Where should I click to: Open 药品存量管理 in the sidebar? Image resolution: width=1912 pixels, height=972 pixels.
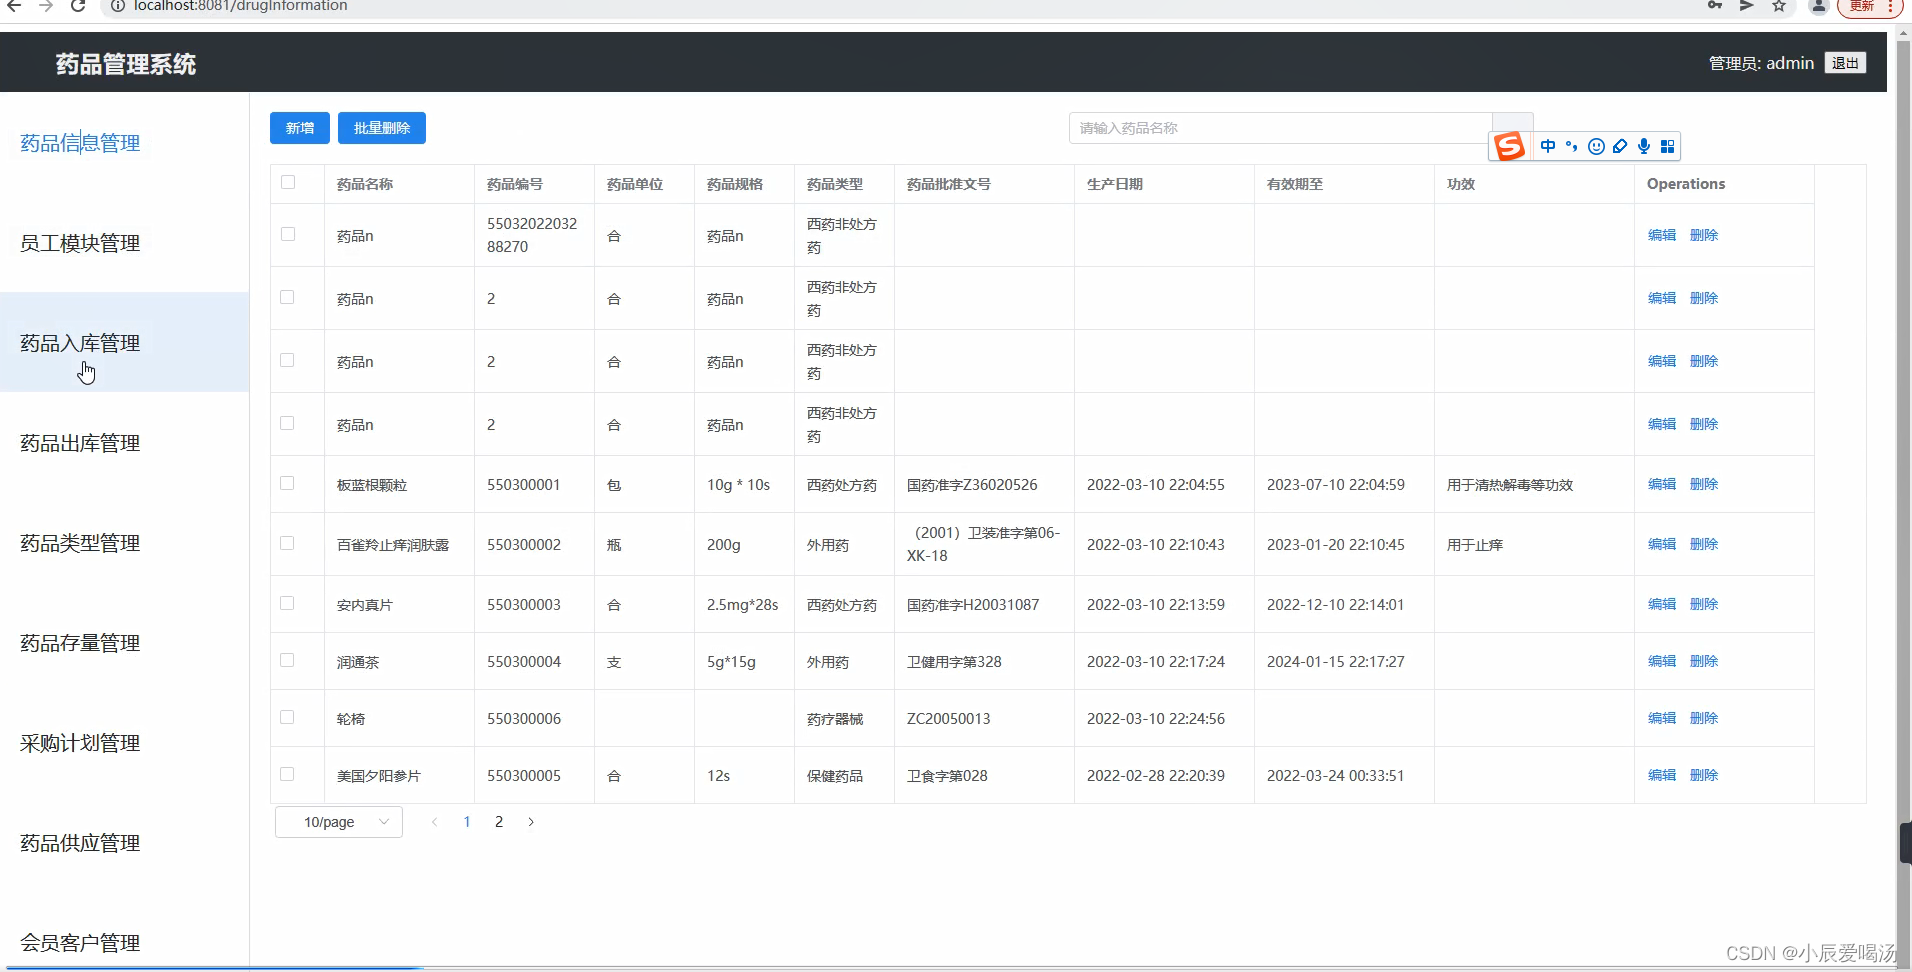[x=80, y=643]
